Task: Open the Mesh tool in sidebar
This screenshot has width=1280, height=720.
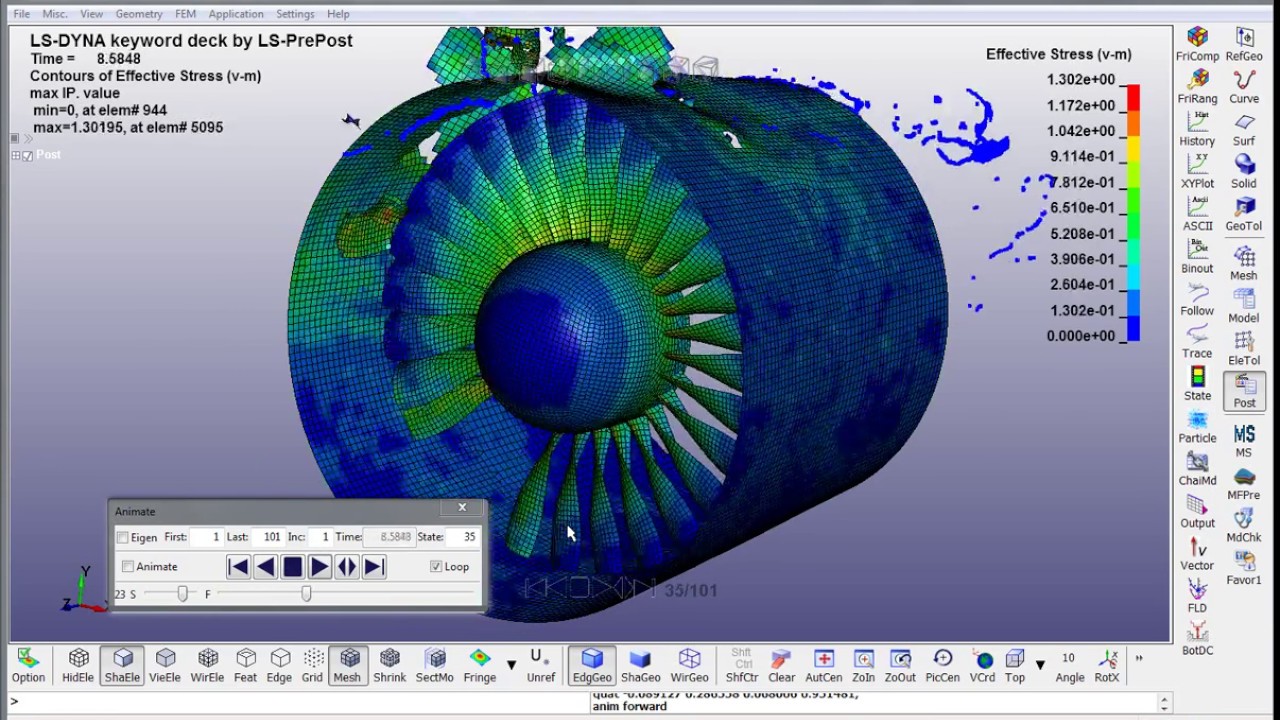Action: 1244,264
